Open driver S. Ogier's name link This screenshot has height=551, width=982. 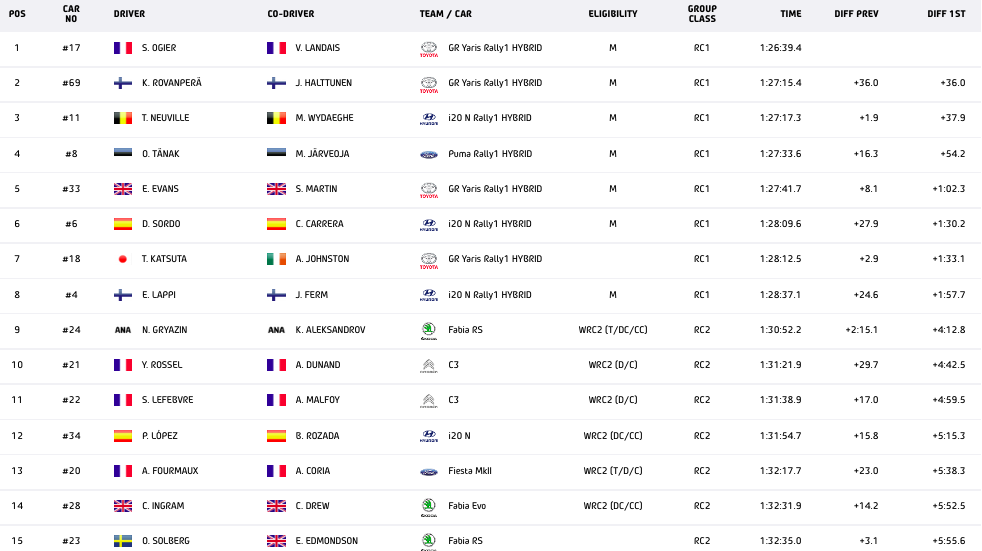[159, 48]
